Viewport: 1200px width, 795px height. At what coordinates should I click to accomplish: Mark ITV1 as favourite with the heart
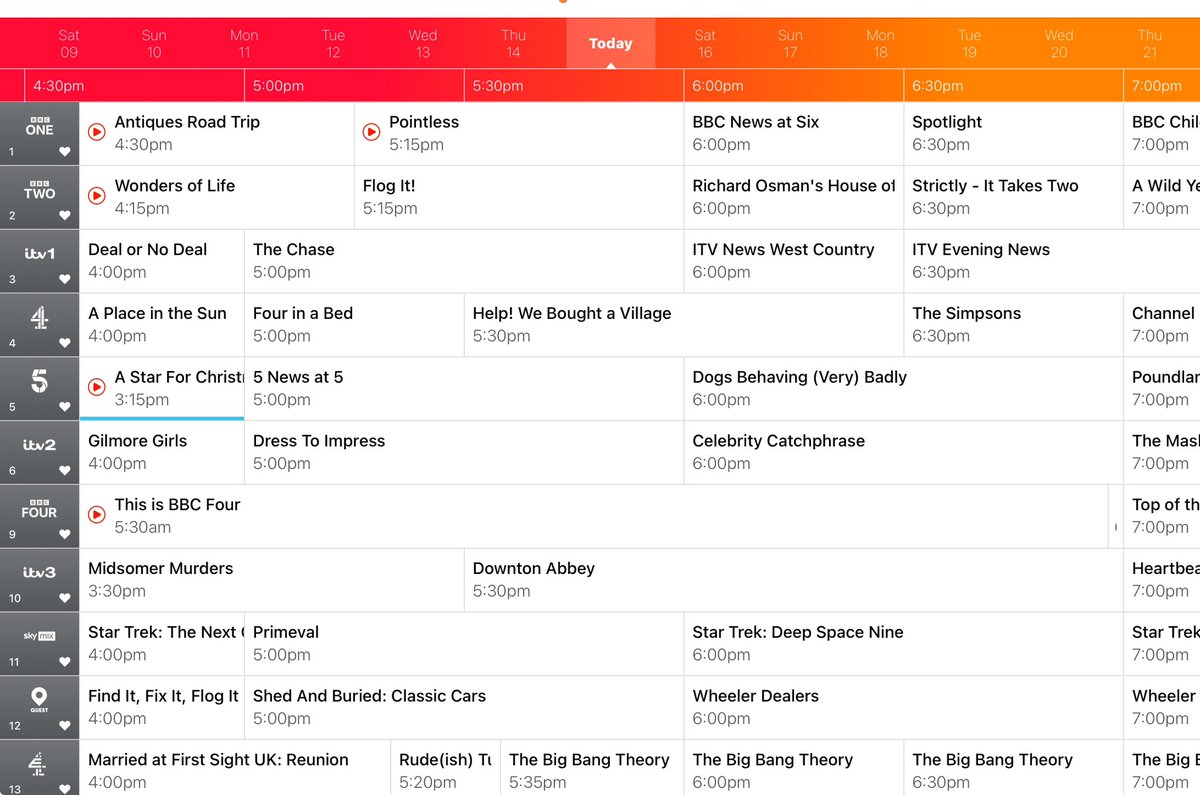(65, 280)
